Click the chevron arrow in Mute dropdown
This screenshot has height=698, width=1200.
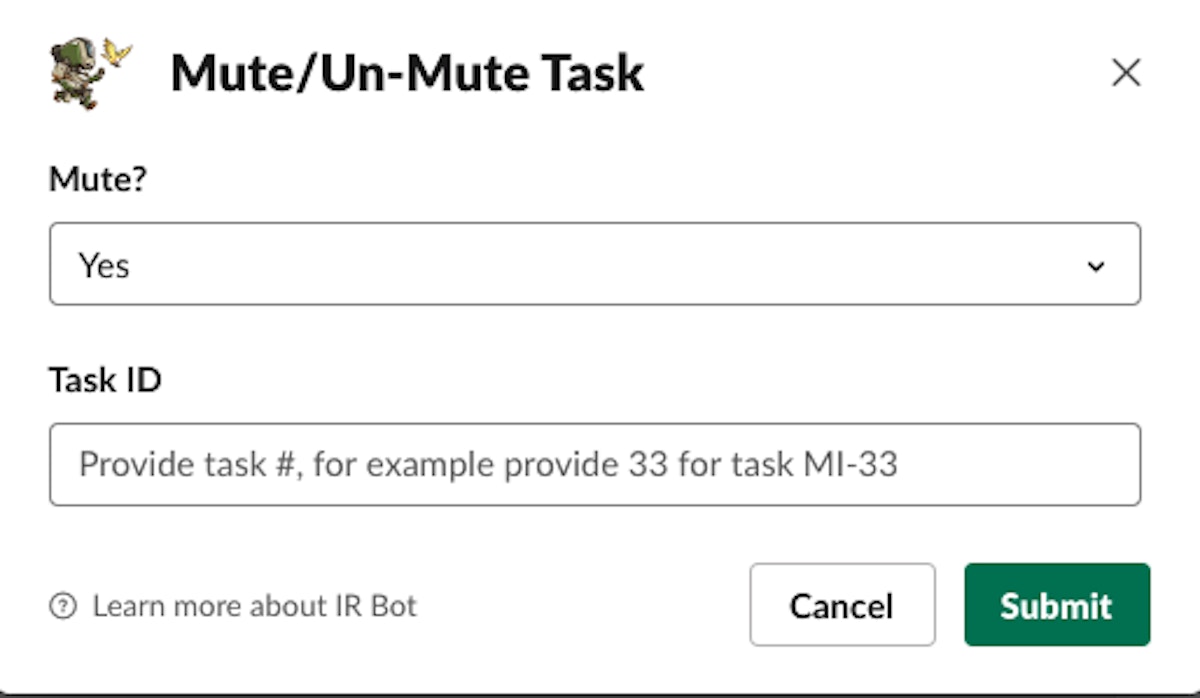click(1096, 266)
